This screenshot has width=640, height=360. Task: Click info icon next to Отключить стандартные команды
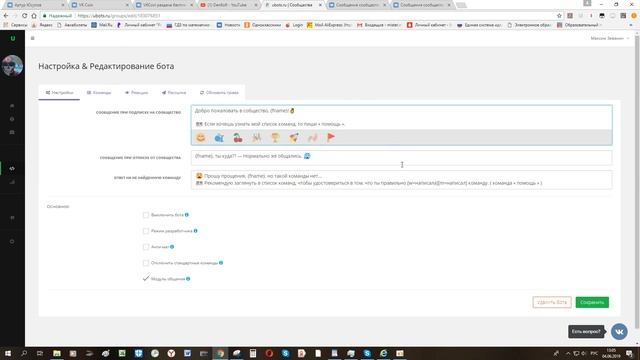[x=221, y=263]
